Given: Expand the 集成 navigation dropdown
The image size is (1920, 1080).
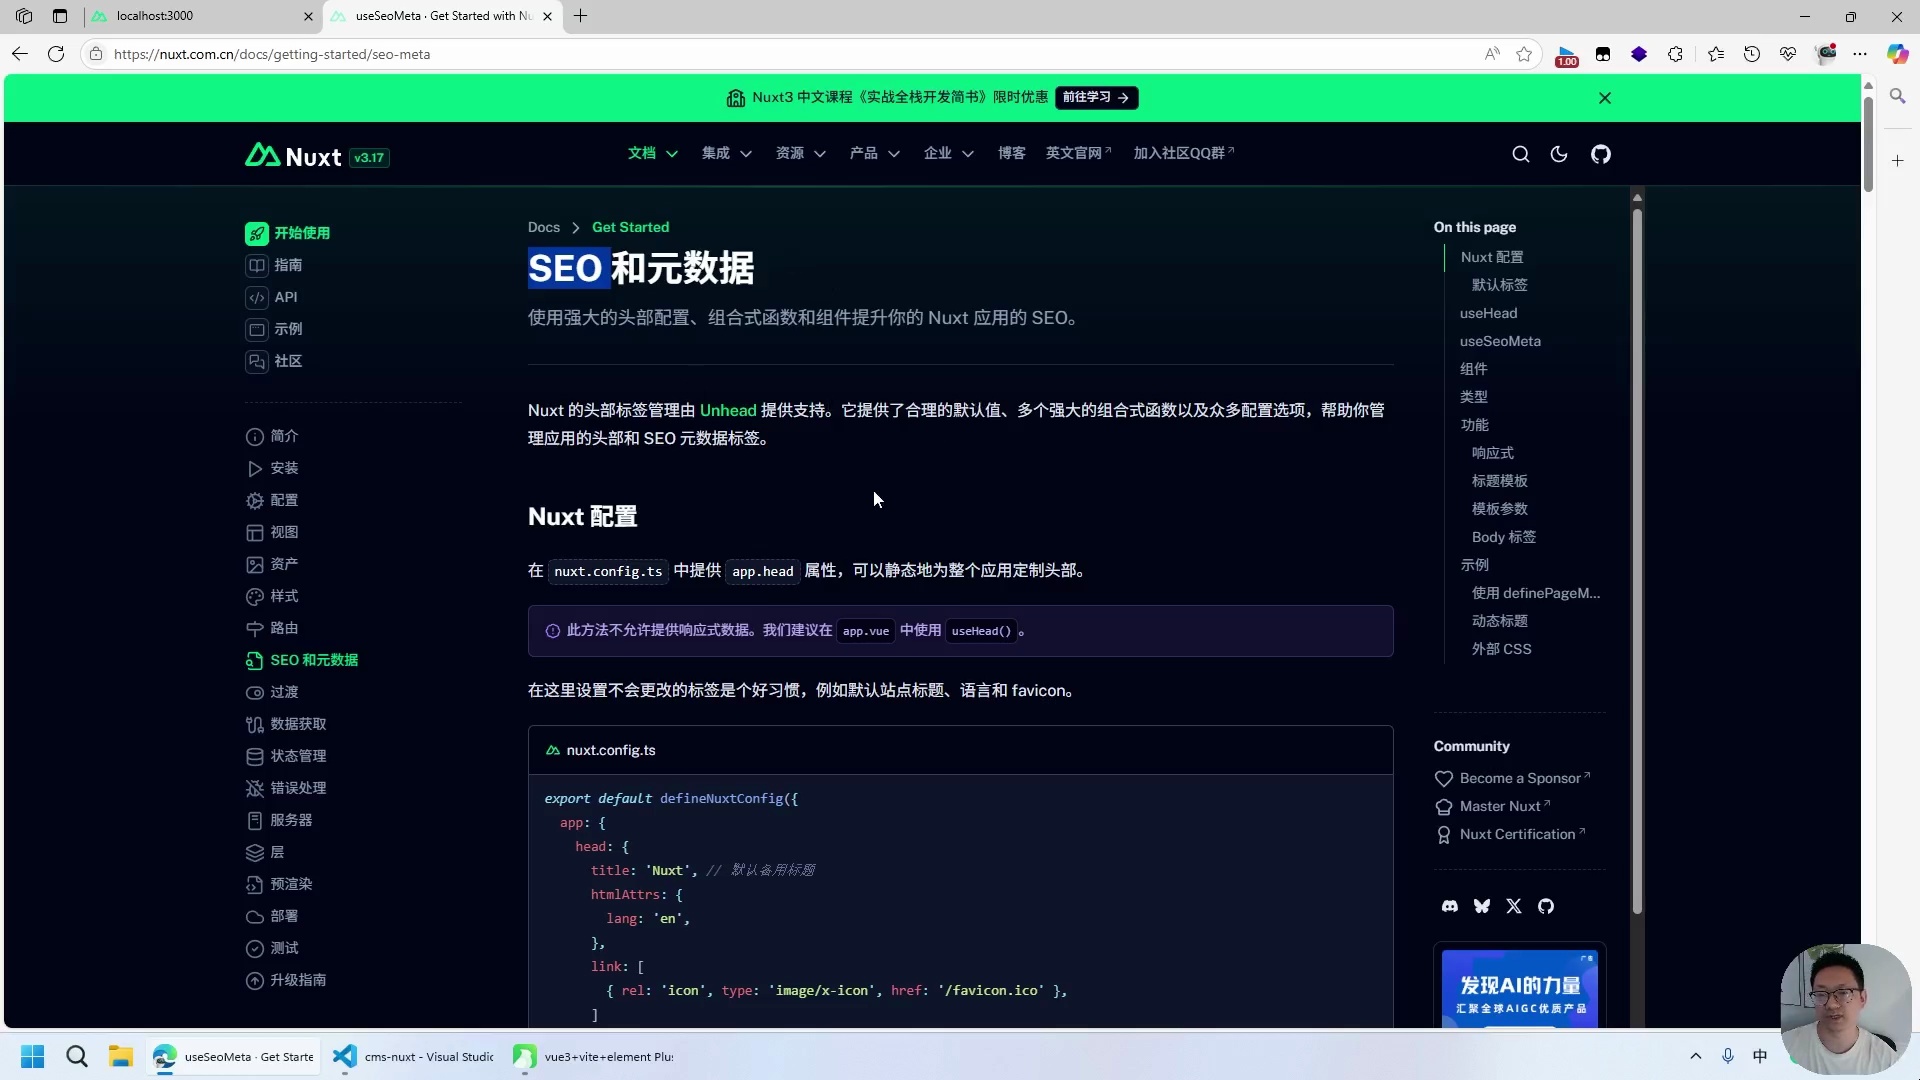Looking at the screenshot, I should pyautogui.click(x=726, y=153).
